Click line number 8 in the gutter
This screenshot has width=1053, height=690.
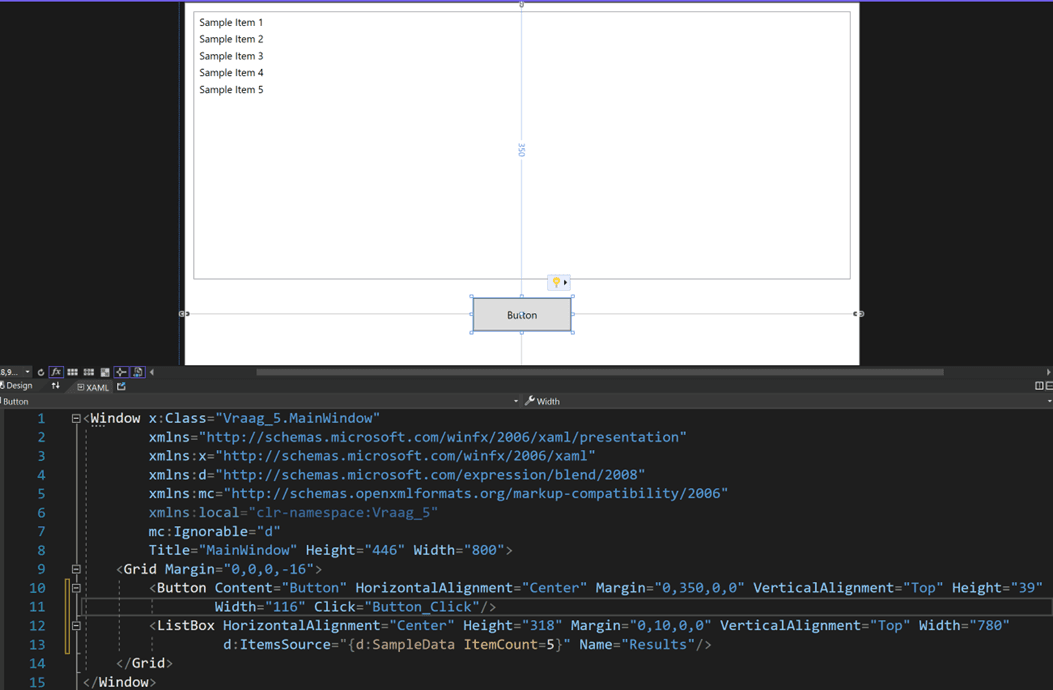[x=41, y=550]
